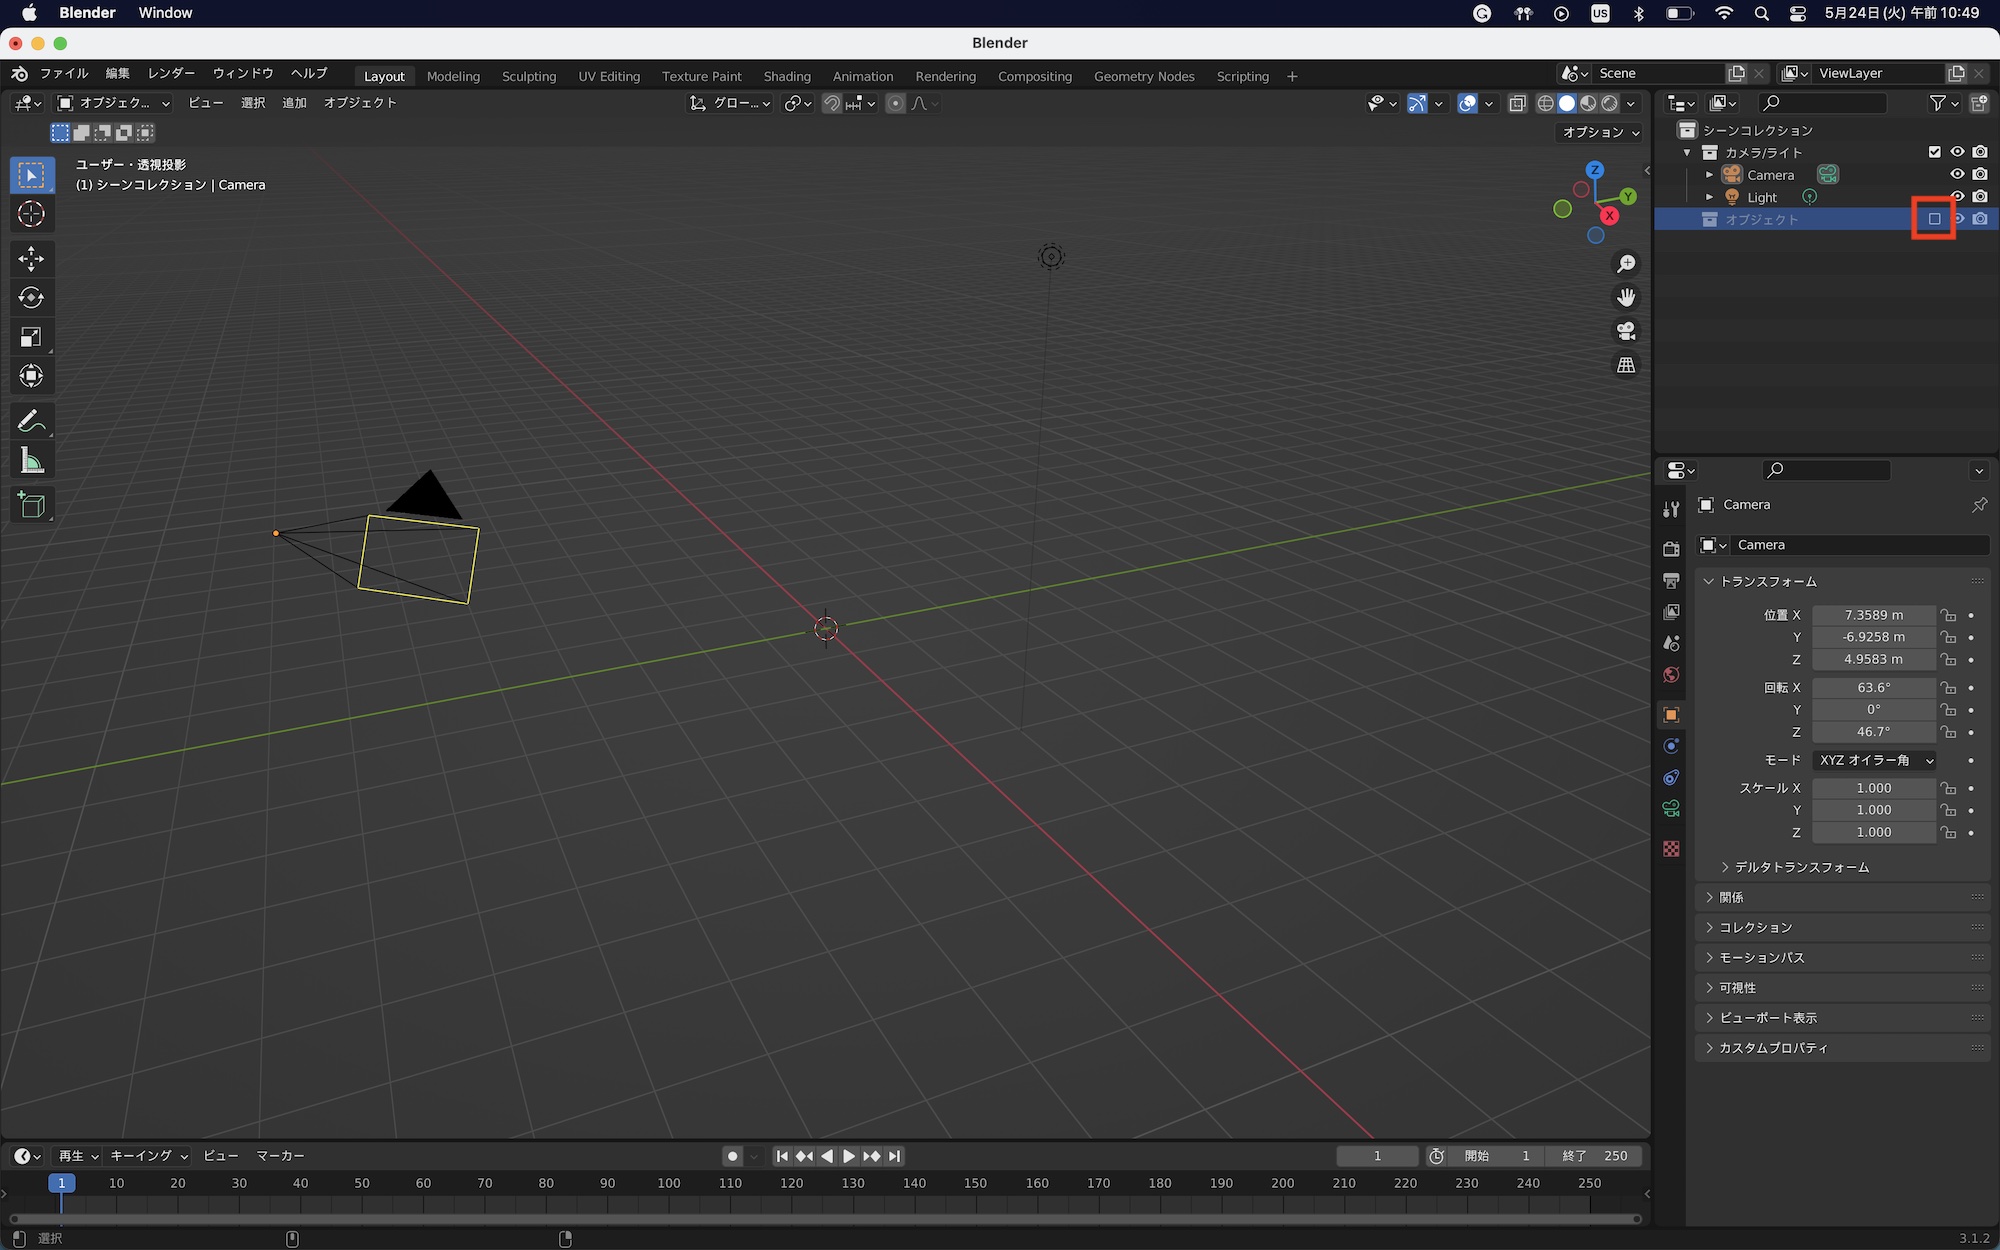The height and width of the screenshot is (1250, 2000).
Task: Enable the オブジェクト collection checkbox
Action: (x=1934, y=219)
